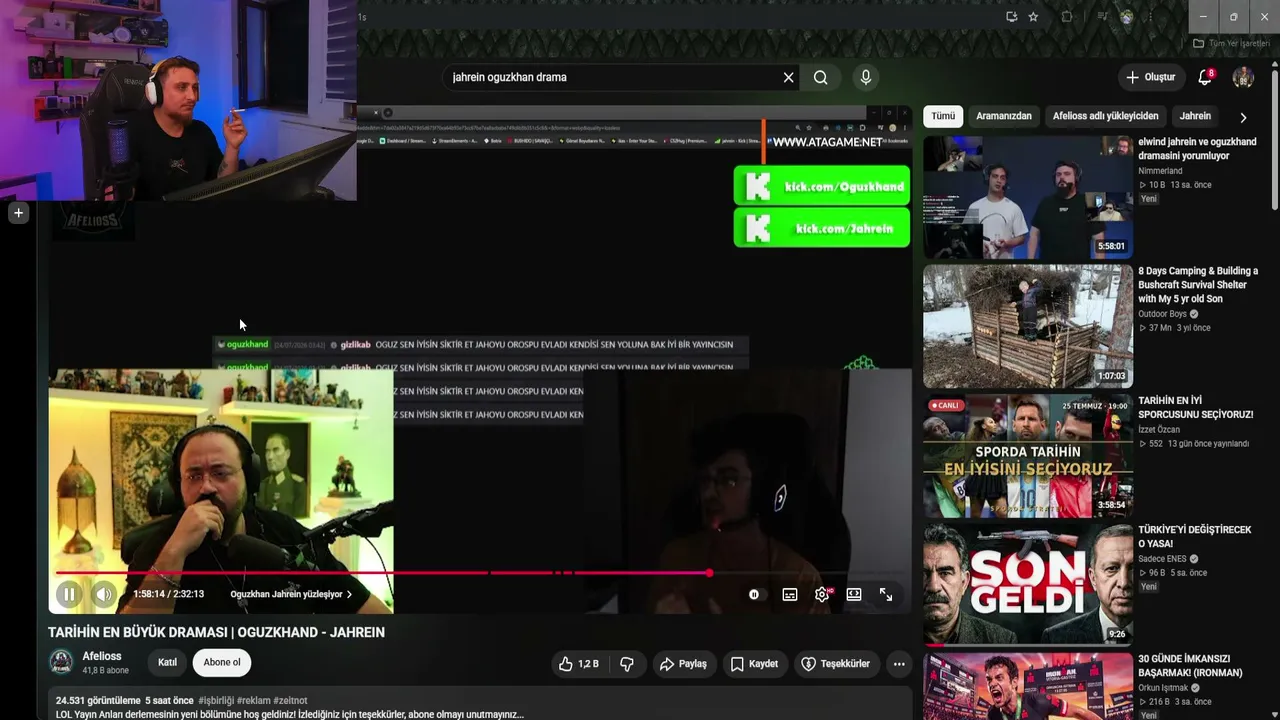The height and width of the screenshot is (720, 1280).
Task: Open the notifications bell
Action: [1205, 77]
